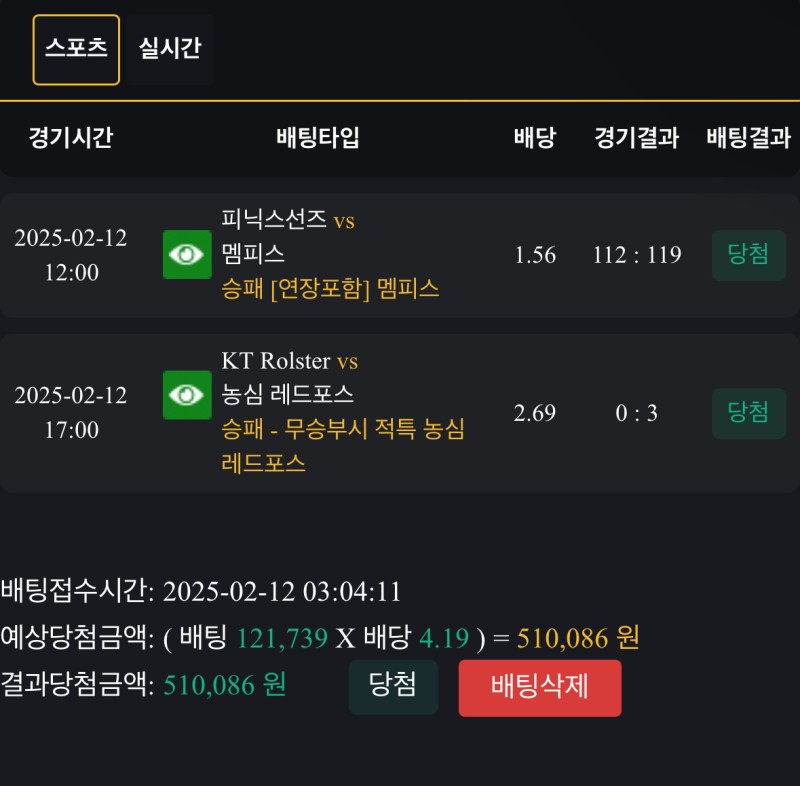Click the 112 : 119 score result
Screen dimensions: 800x786
[636, 255]
